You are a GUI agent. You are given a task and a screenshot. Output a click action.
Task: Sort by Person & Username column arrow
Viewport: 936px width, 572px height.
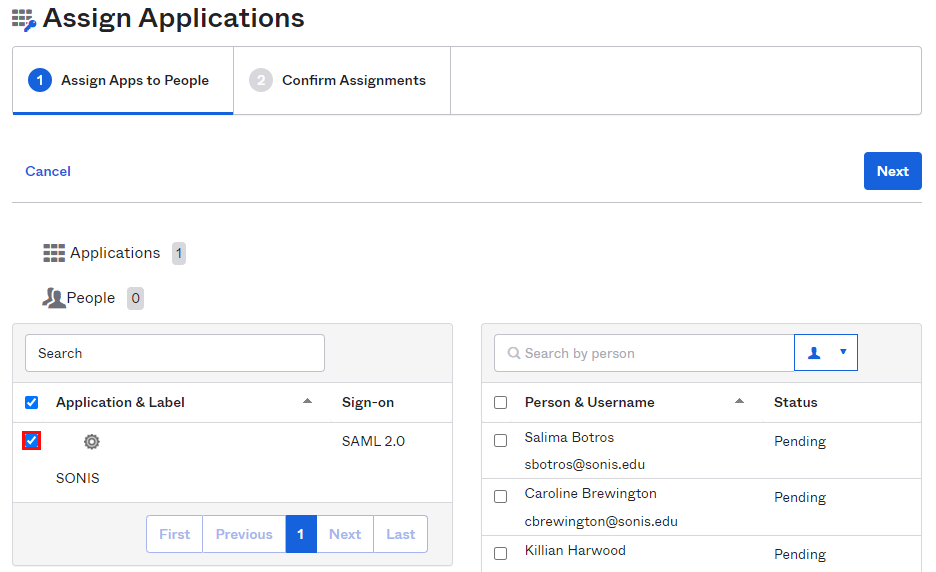click(739, 401)
